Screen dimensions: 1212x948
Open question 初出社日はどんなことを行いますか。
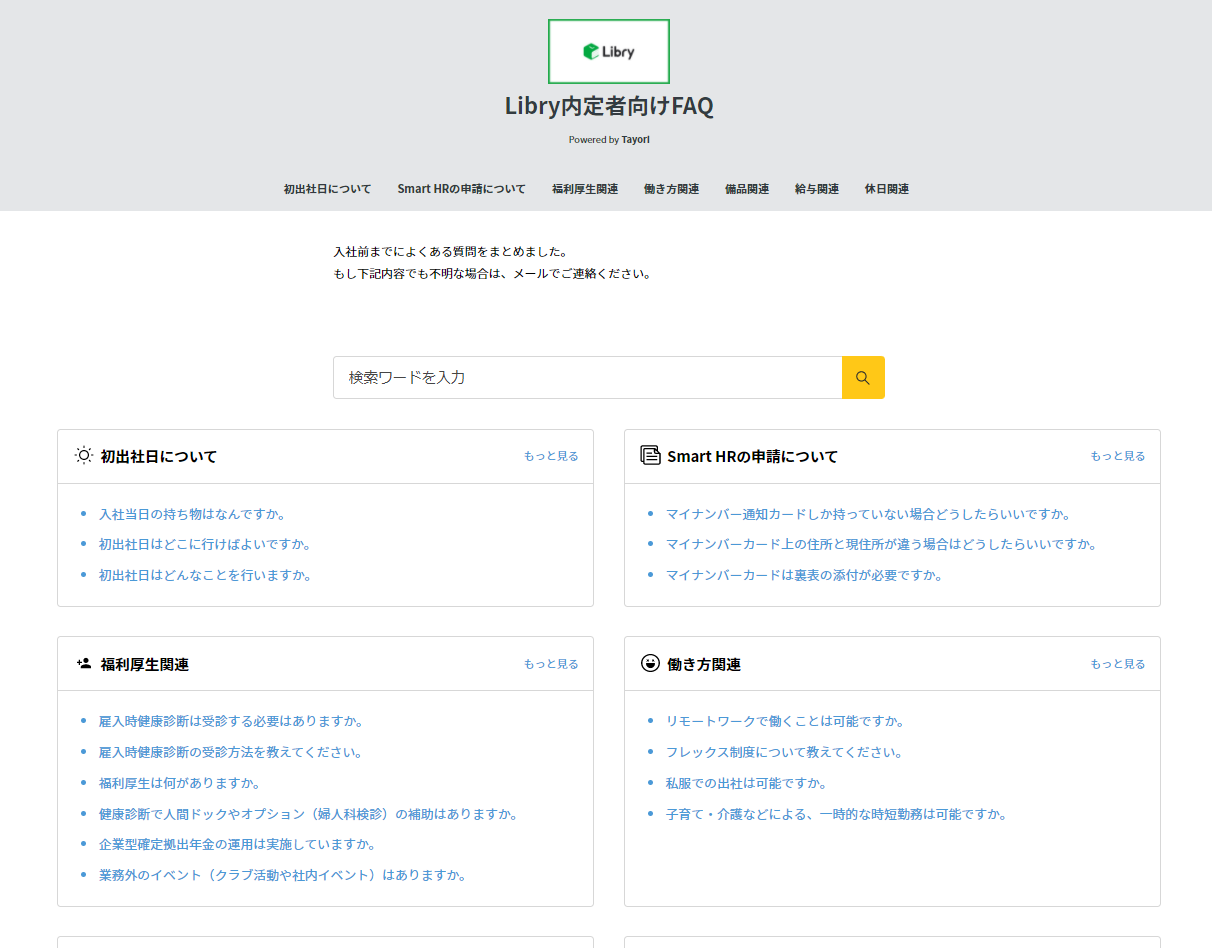pos(205,575)
